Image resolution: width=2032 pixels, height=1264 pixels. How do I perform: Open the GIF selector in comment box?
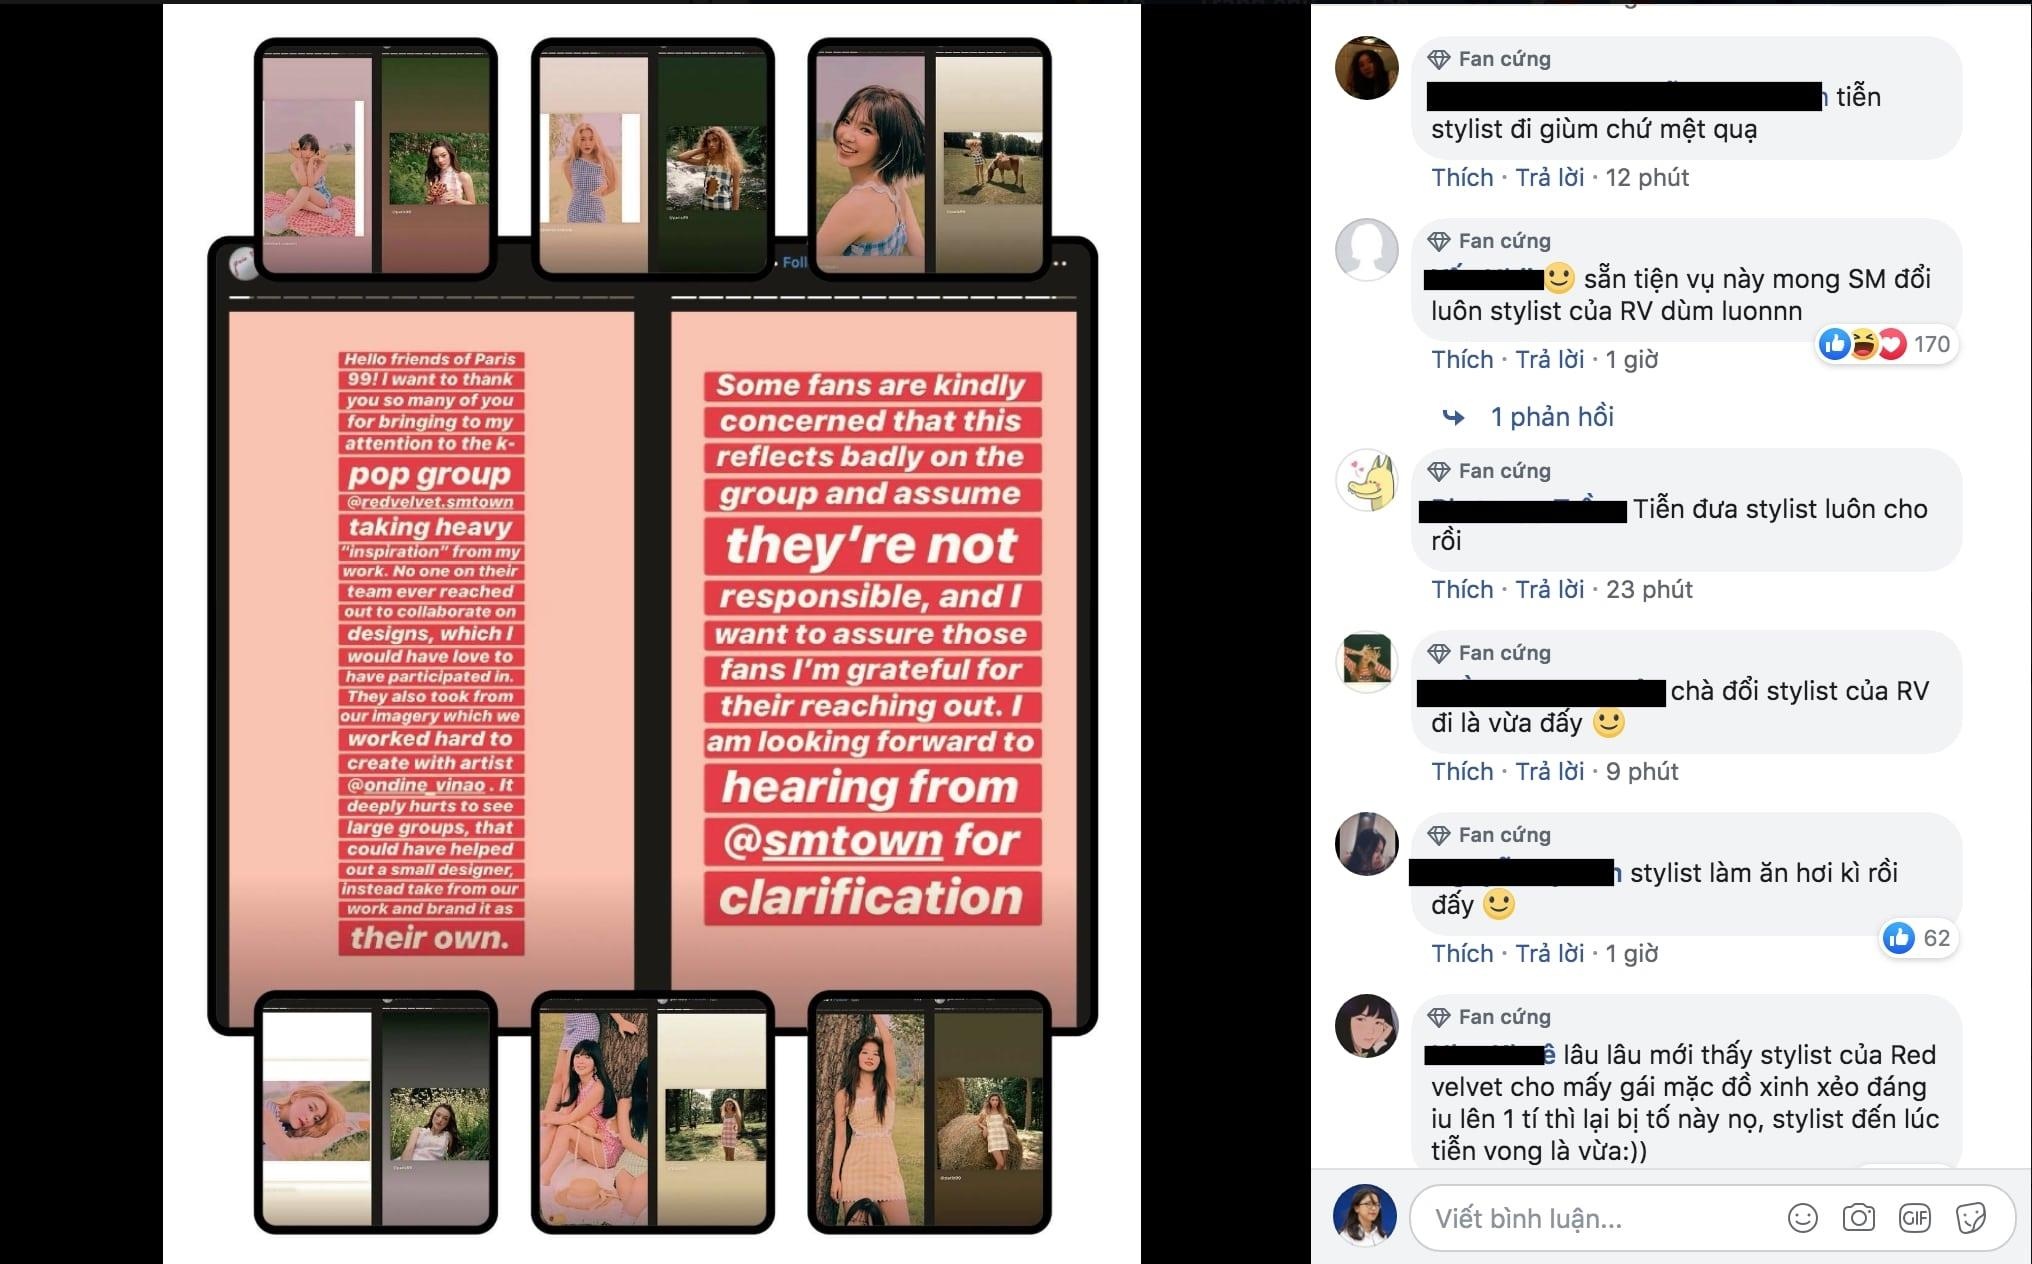1915,1218
